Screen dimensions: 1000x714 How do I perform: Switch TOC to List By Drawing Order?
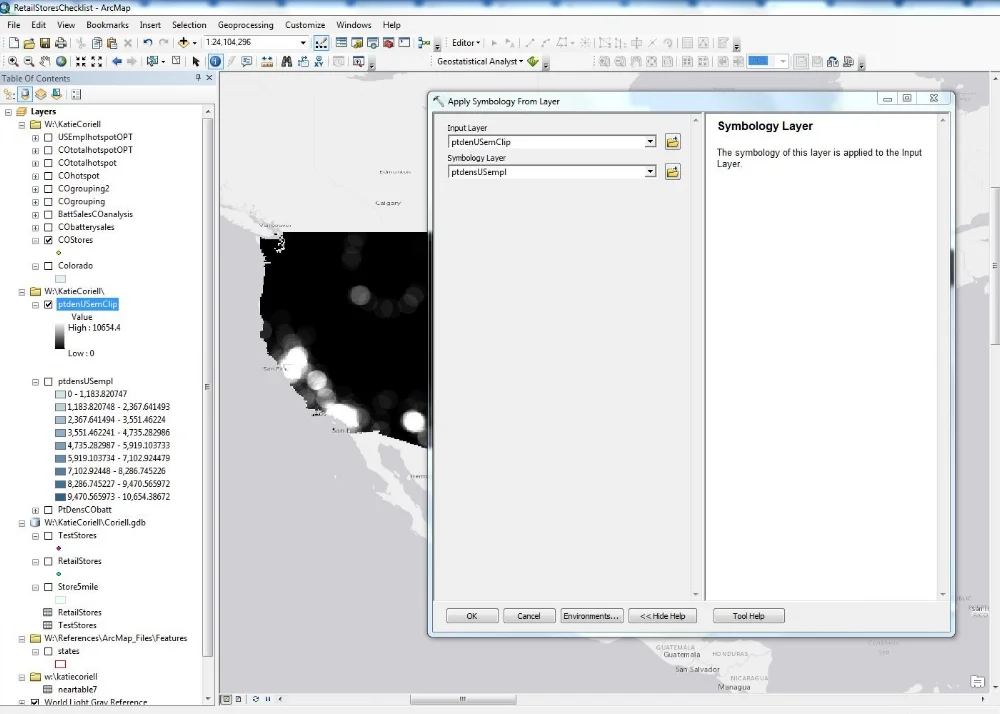pos(10,94)
